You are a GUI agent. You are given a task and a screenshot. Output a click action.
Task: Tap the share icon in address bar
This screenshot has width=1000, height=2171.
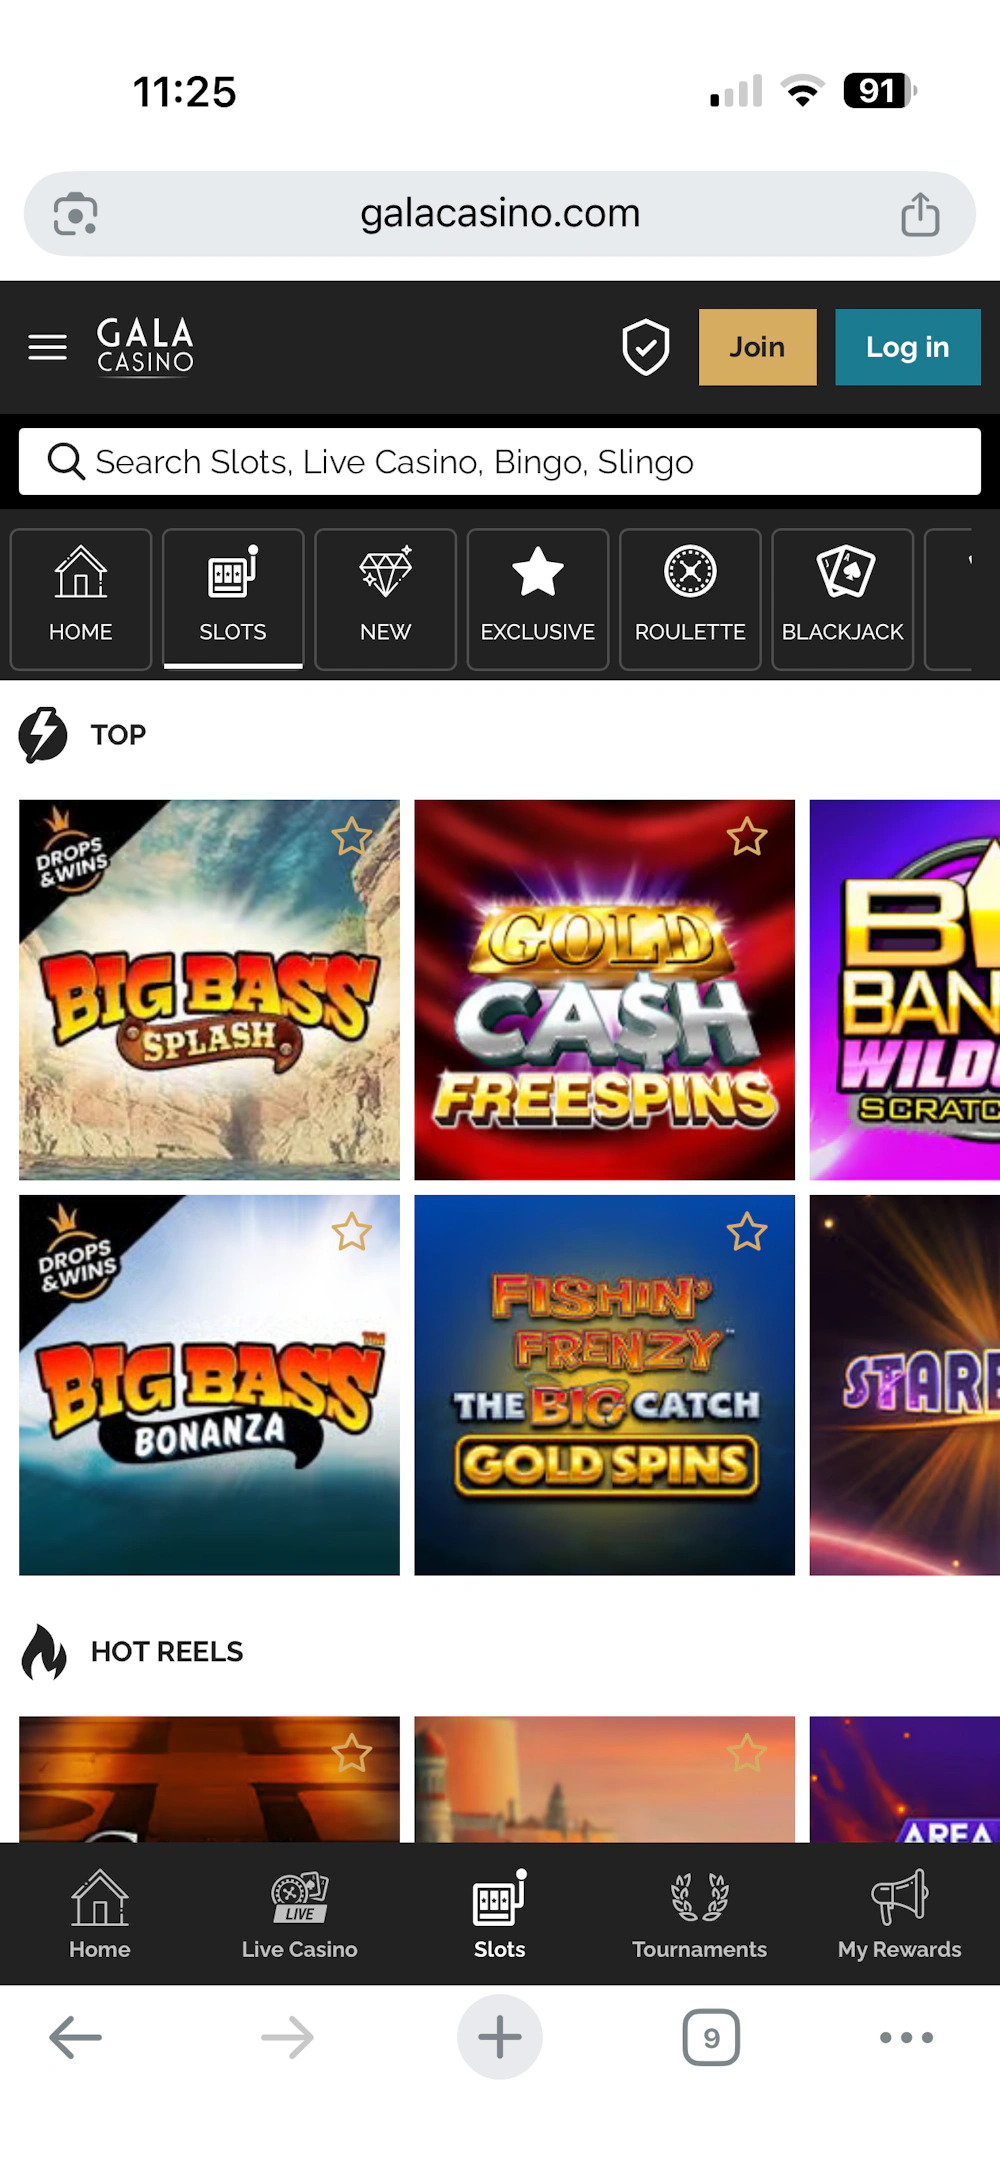coord(920,213)
